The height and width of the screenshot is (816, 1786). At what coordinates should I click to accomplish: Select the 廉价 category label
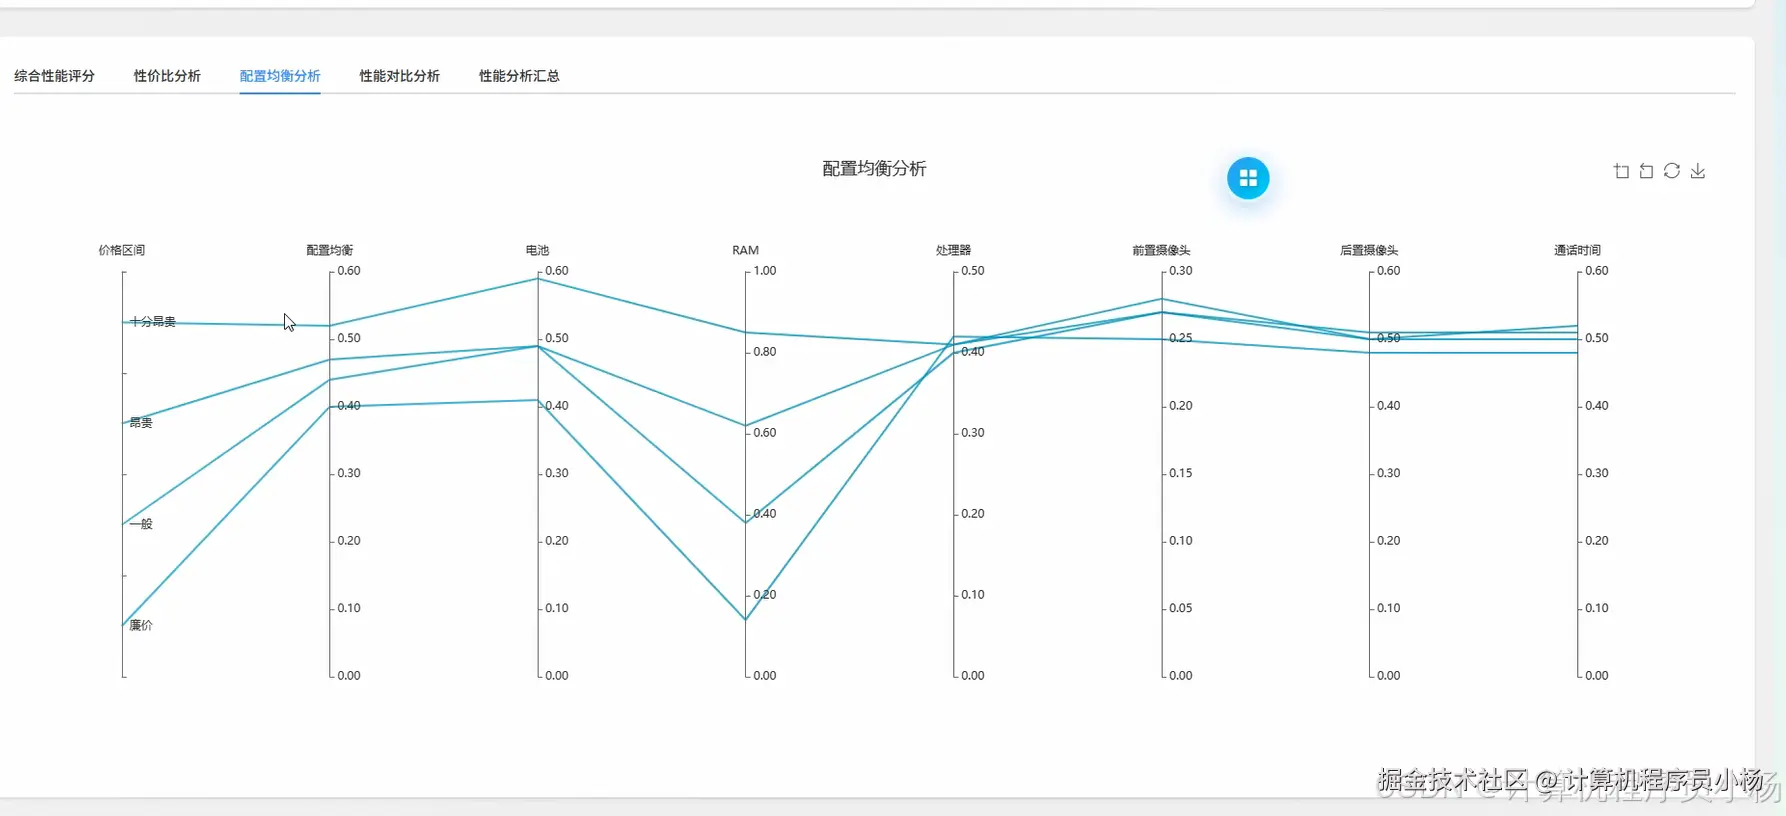pyautogui.click(x=141, y=625)
